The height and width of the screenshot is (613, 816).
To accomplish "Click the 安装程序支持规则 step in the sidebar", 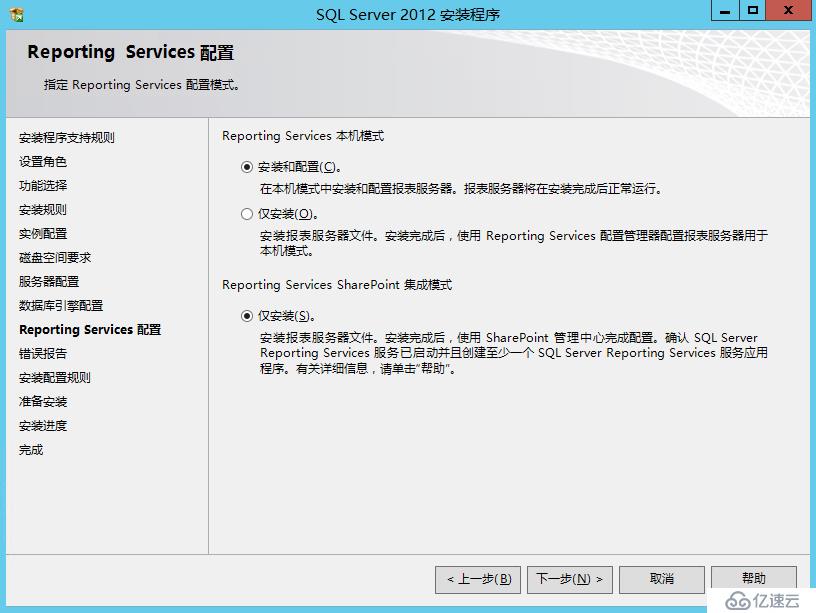I will (x=67, y=138).
